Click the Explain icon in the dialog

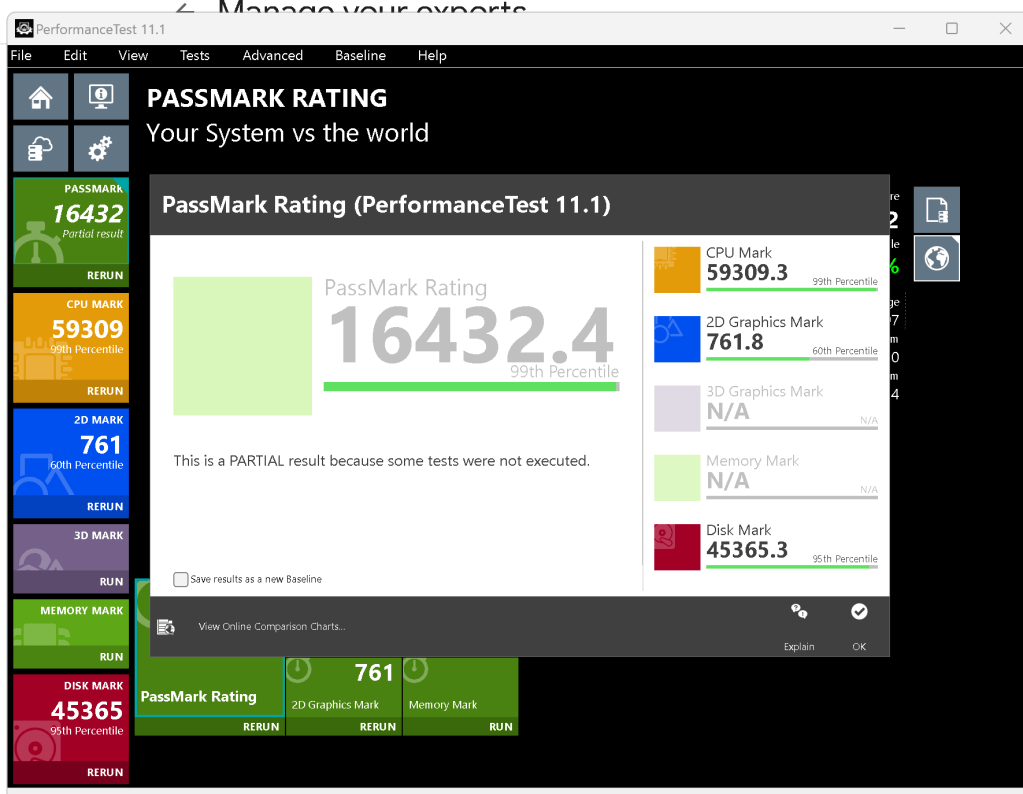coord(799,612)
